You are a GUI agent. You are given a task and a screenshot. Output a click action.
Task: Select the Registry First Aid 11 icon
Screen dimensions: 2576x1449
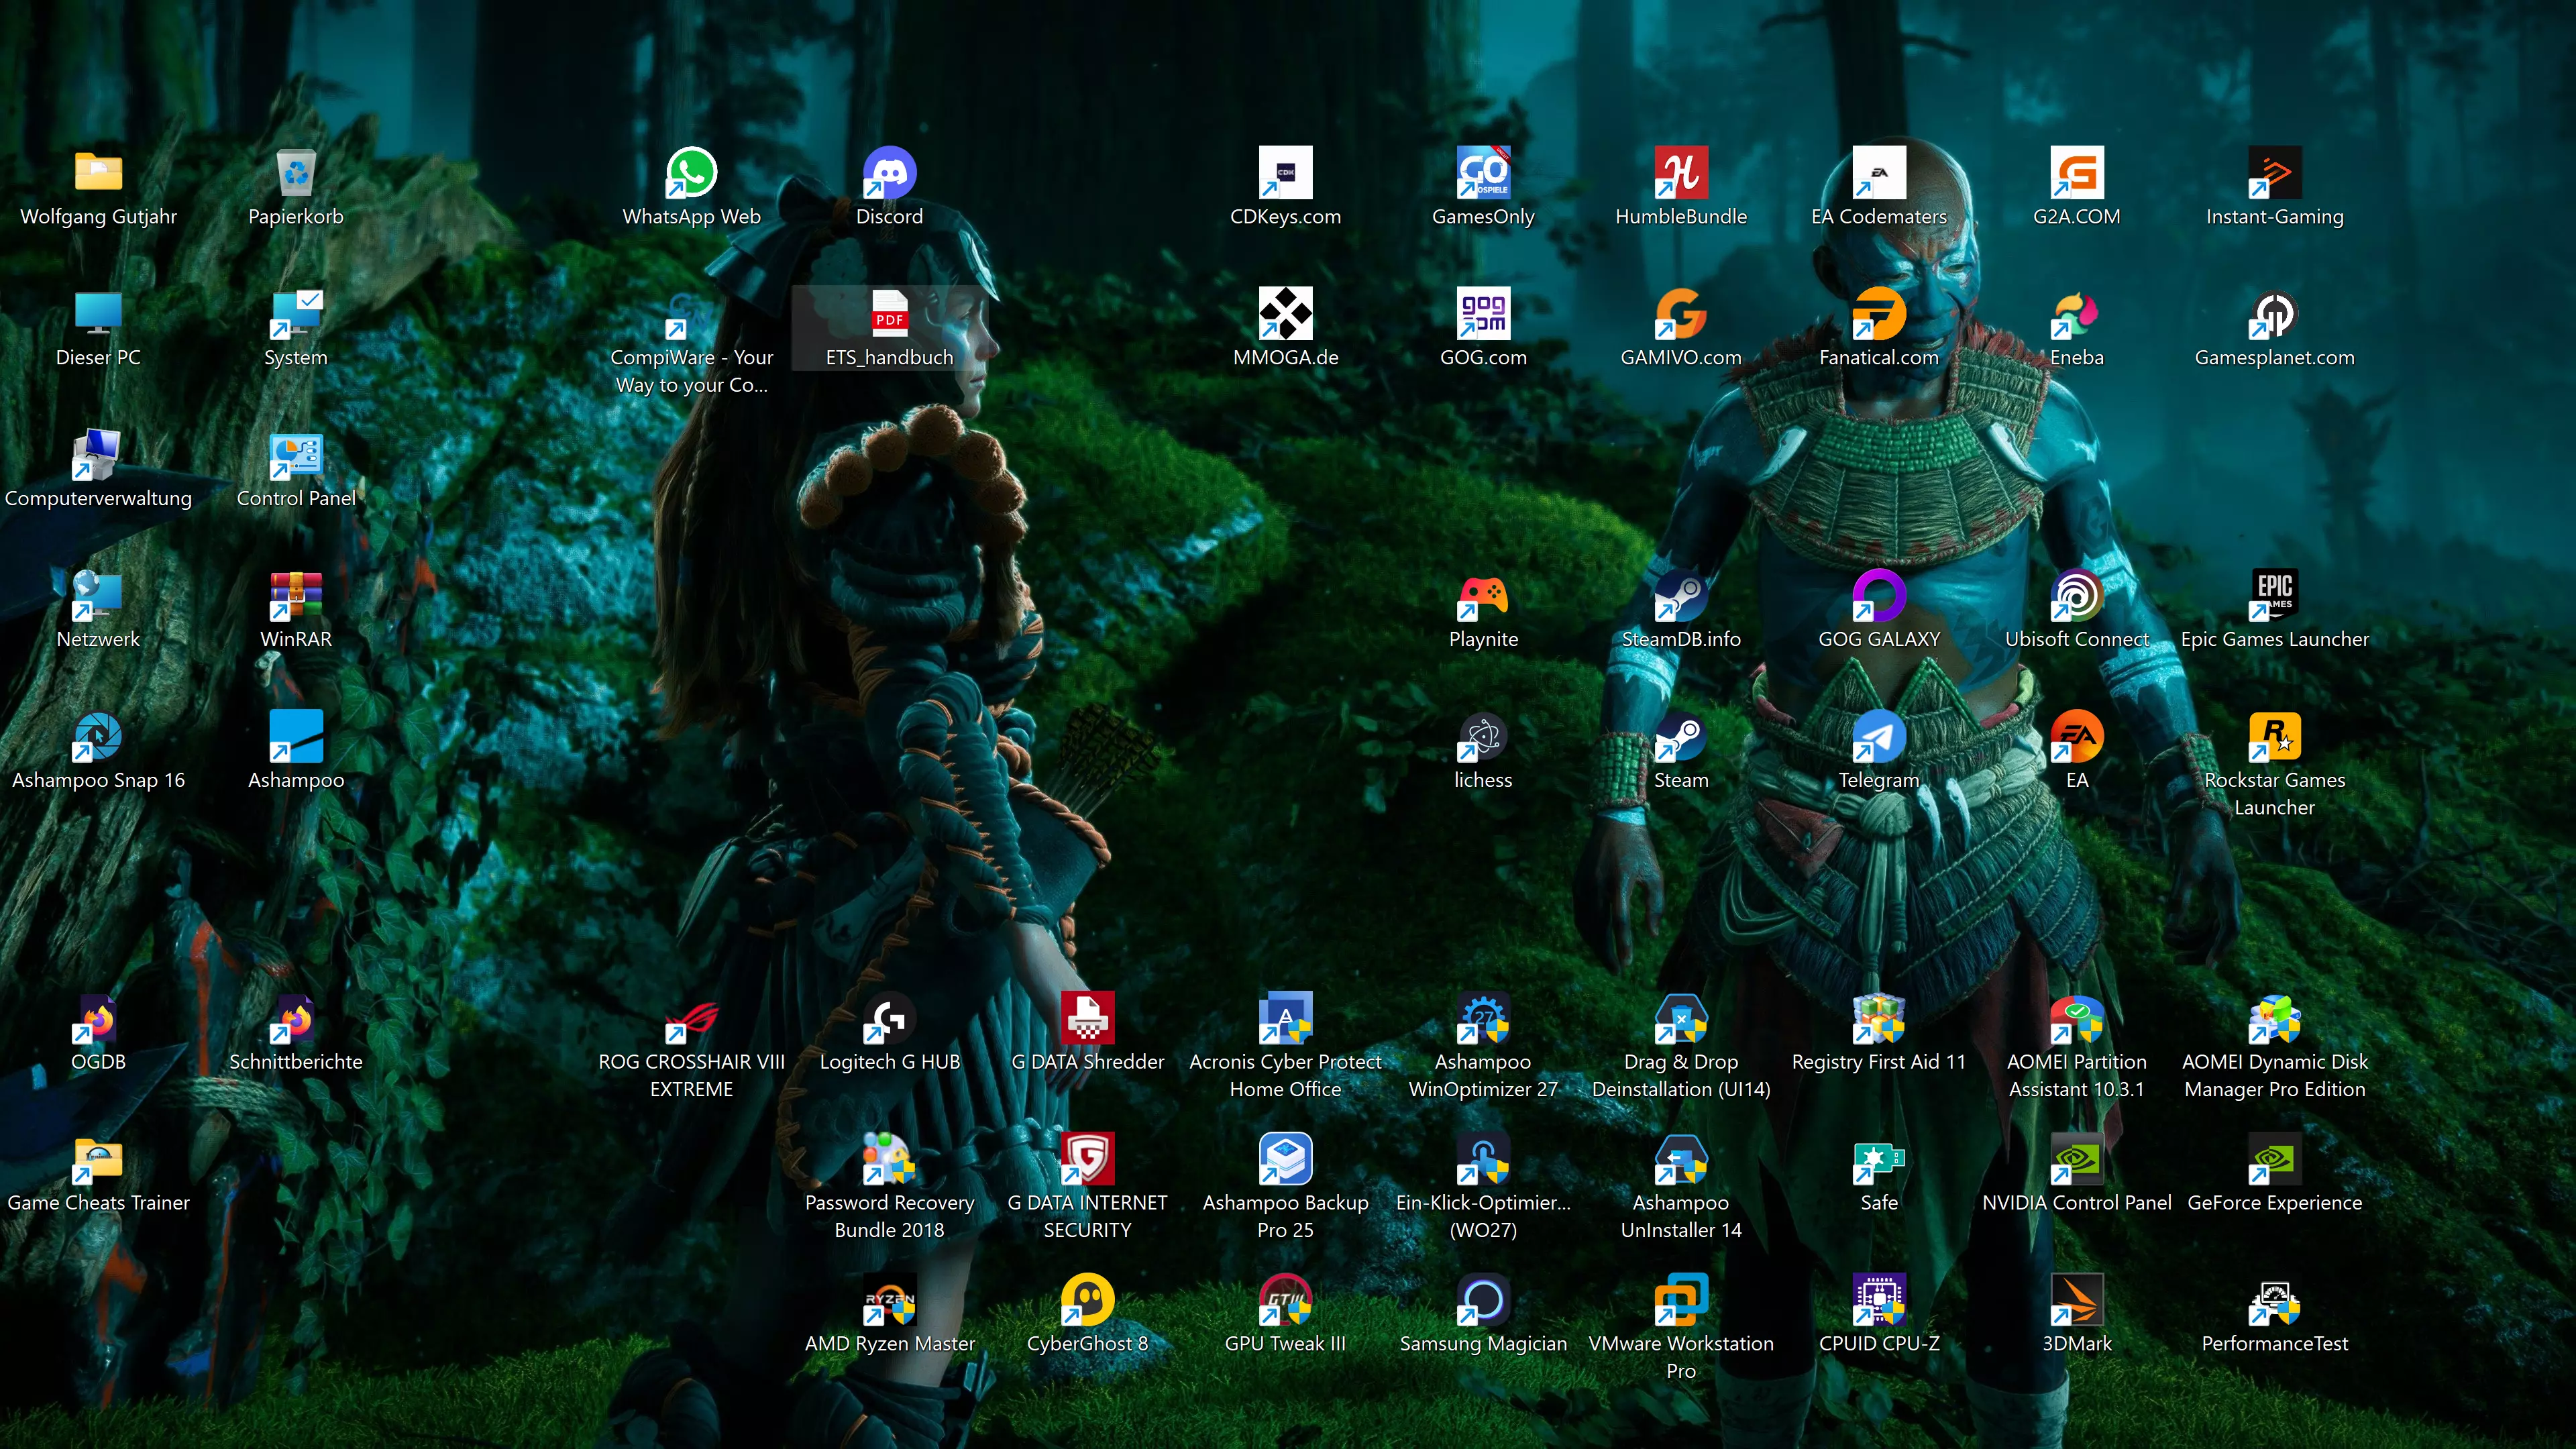point(1879,1019)
